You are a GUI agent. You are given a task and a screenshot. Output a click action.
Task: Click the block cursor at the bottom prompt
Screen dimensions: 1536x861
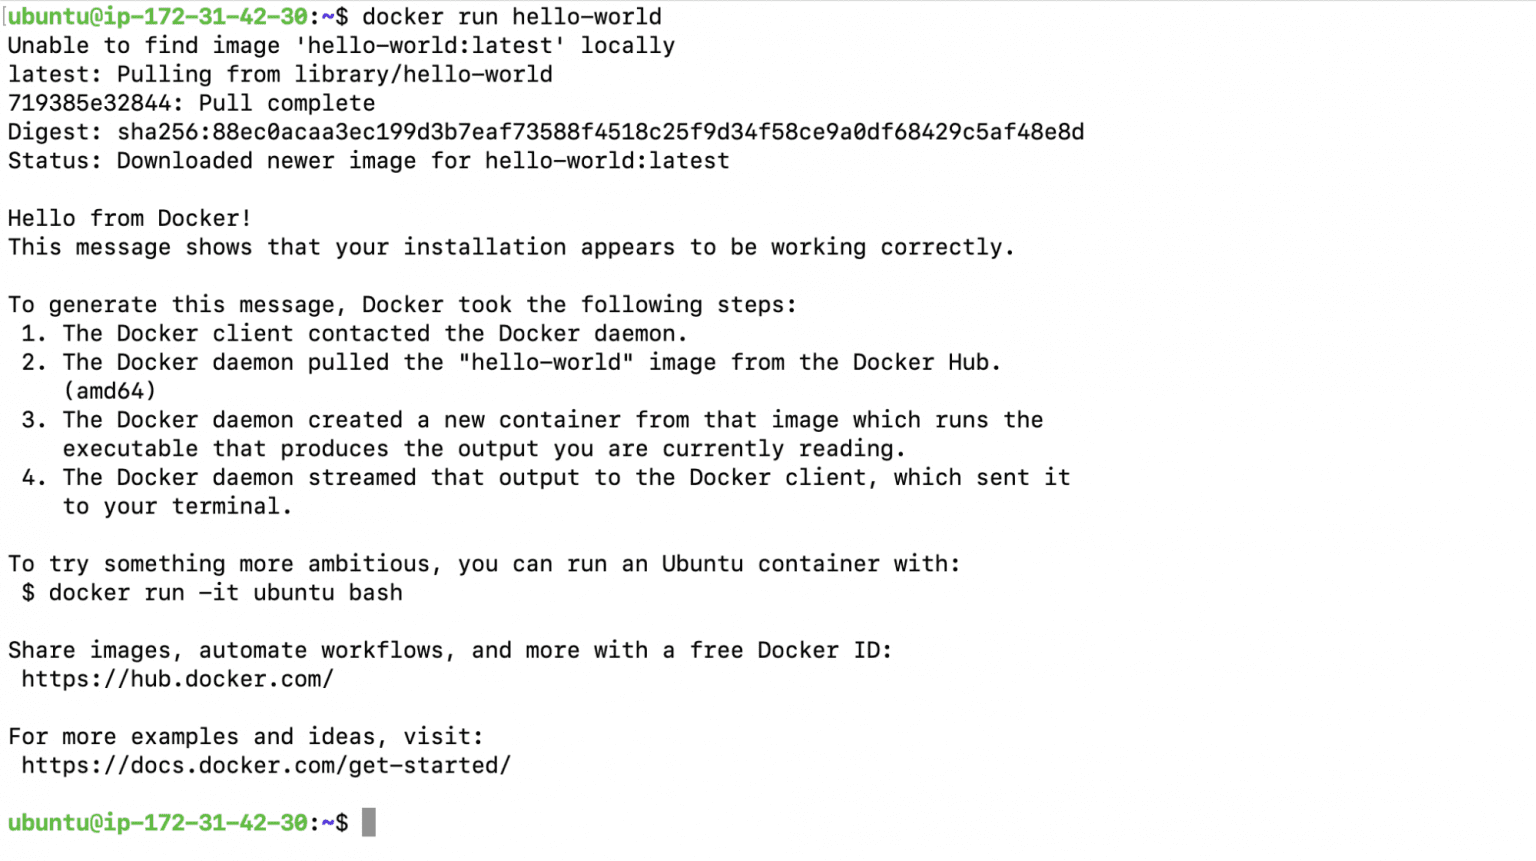[369, 822]
